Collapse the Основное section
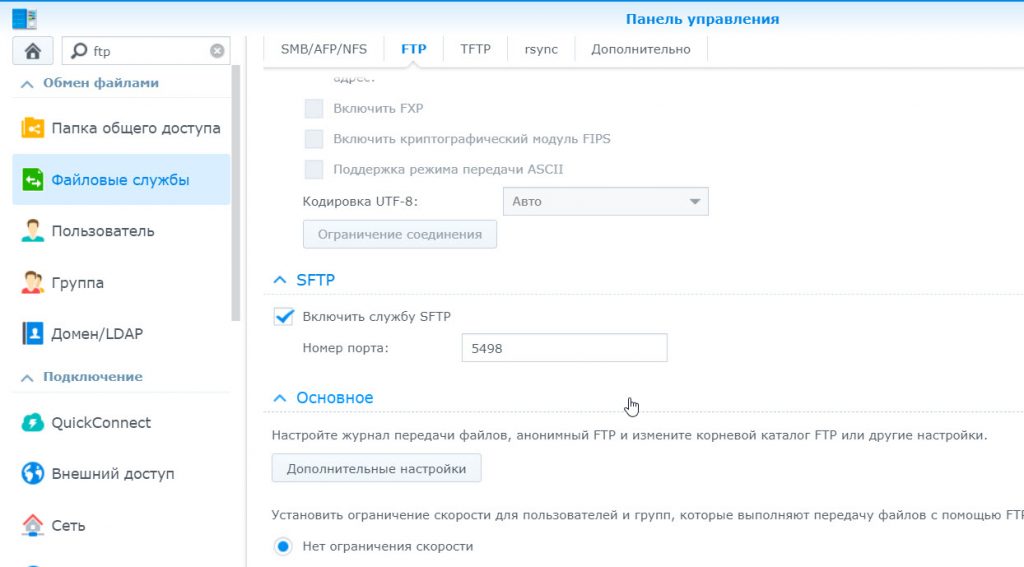The width and height of the screenshot is (1024, 567). click(x=280, y=397)
